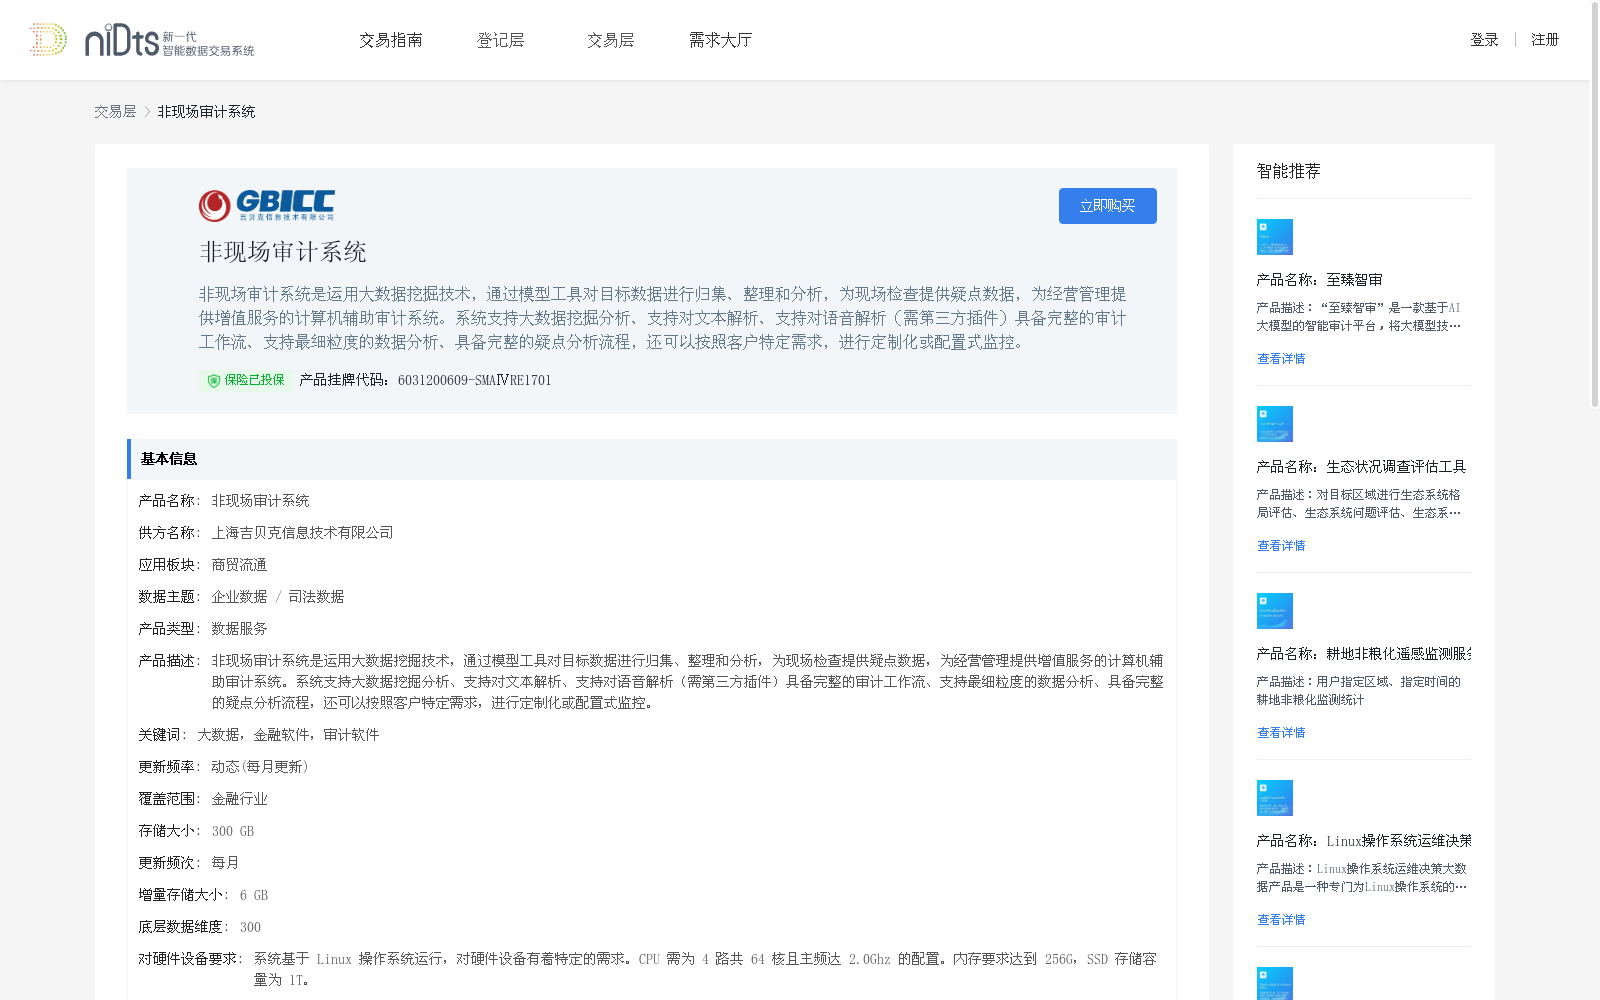The width and height of the screenshot is (1600, 1000).
Task: Click the keywords 大数据，金融软件，审计软件
Action: pyautogui.click(x=288, y=735)
